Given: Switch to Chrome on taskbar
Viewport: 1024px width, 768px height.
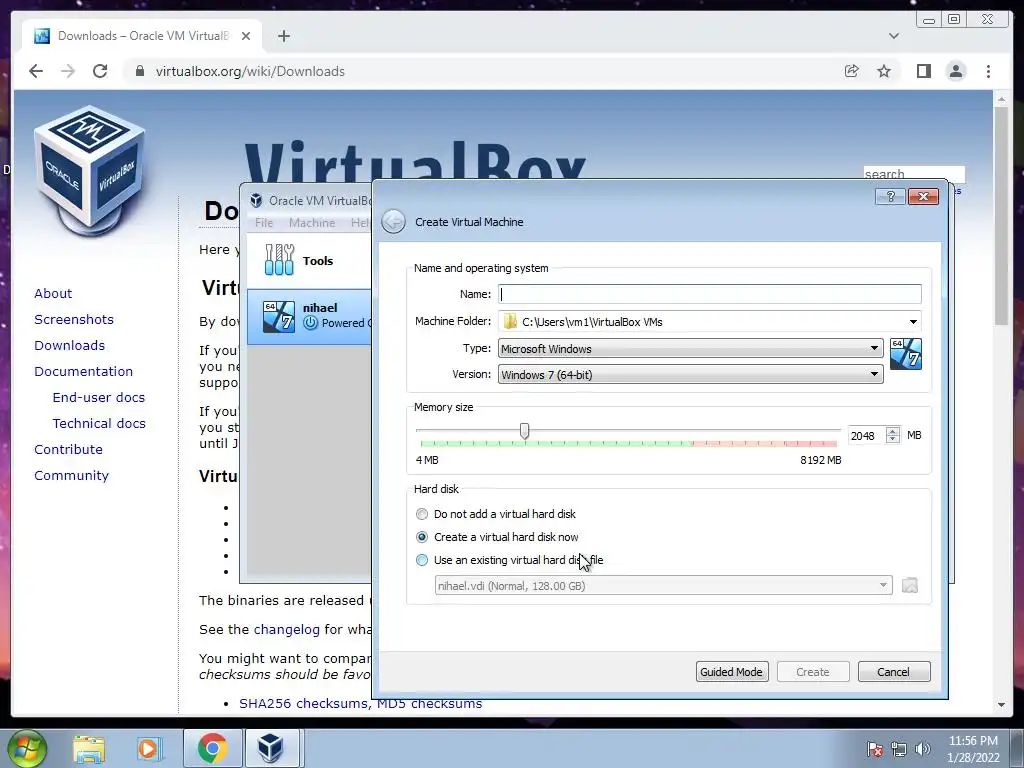Looking at the screenshot, I should pyautogui.click(x=213, y=749).
